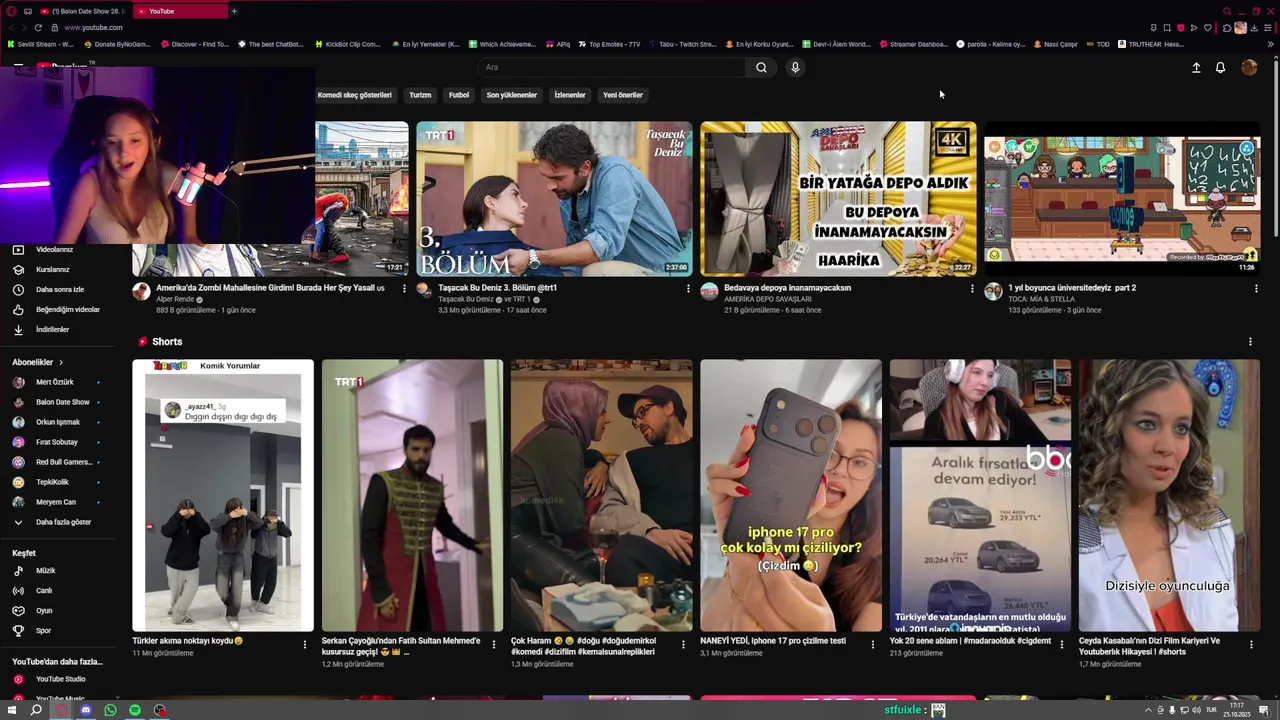Select the Turizm filter chip
Screen dimensions: 1280x720
pyautogui.click(x=420, y=95)
